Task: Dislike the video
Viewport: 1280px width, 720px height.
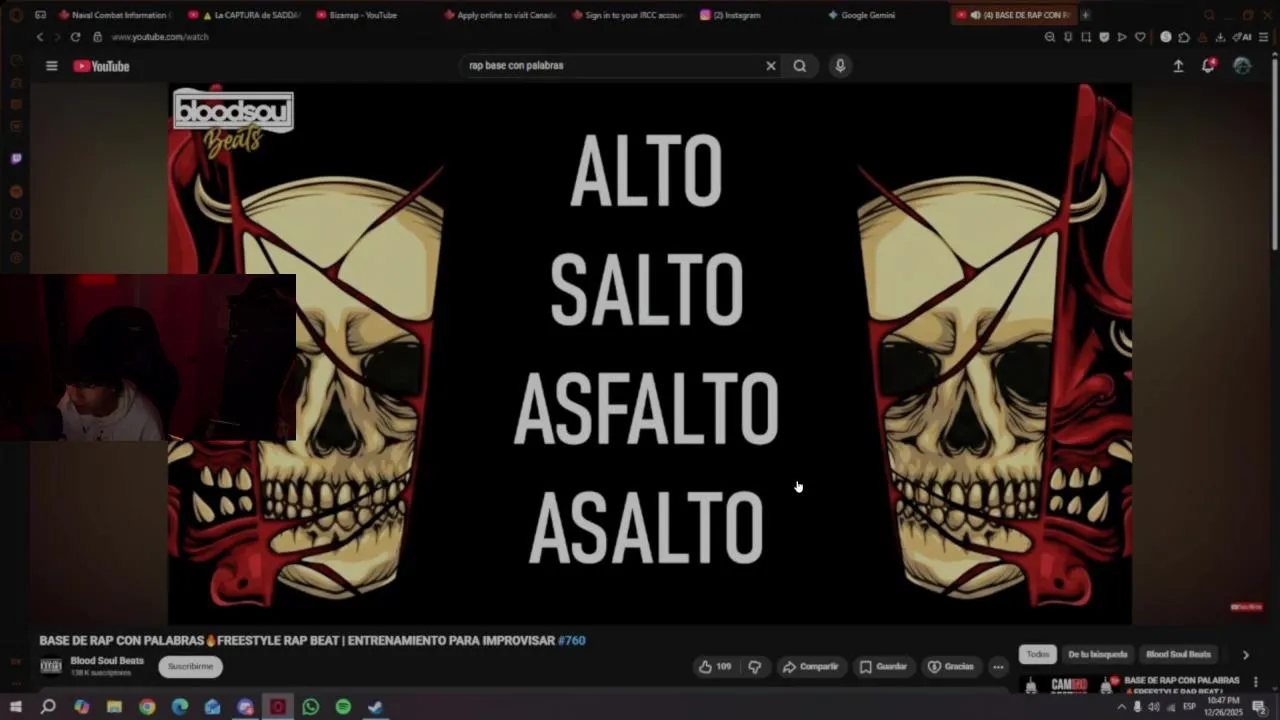Action: point(755,667)
